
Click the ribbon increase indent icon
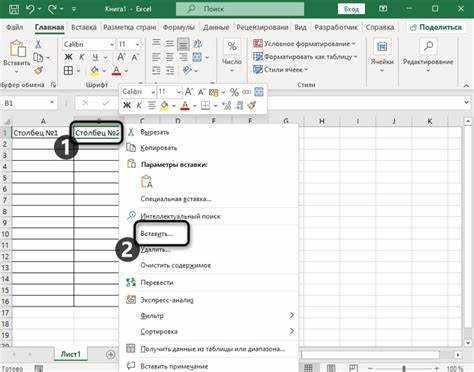(170, 70)
